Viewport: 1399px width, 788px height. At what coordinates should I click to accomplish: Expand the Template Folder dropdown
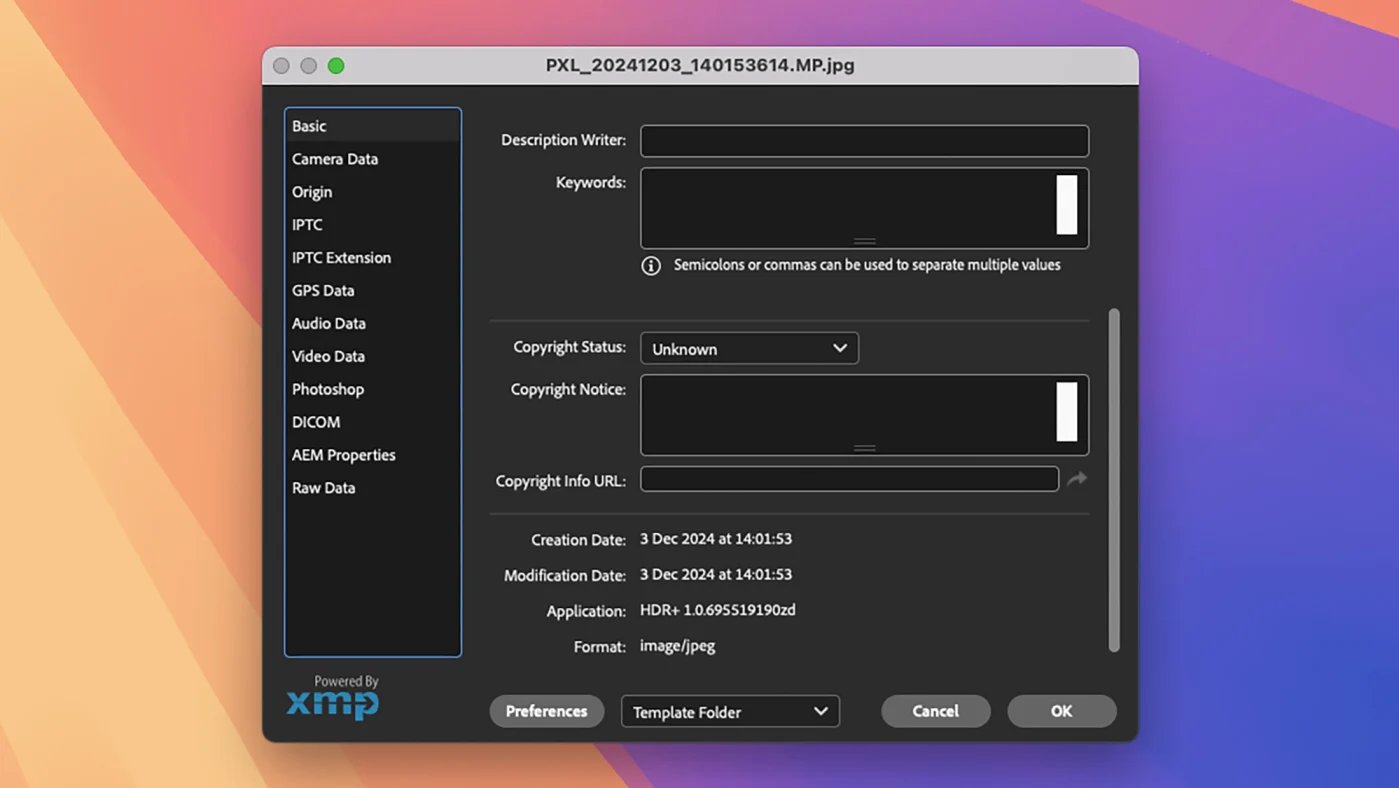point(730,711)
